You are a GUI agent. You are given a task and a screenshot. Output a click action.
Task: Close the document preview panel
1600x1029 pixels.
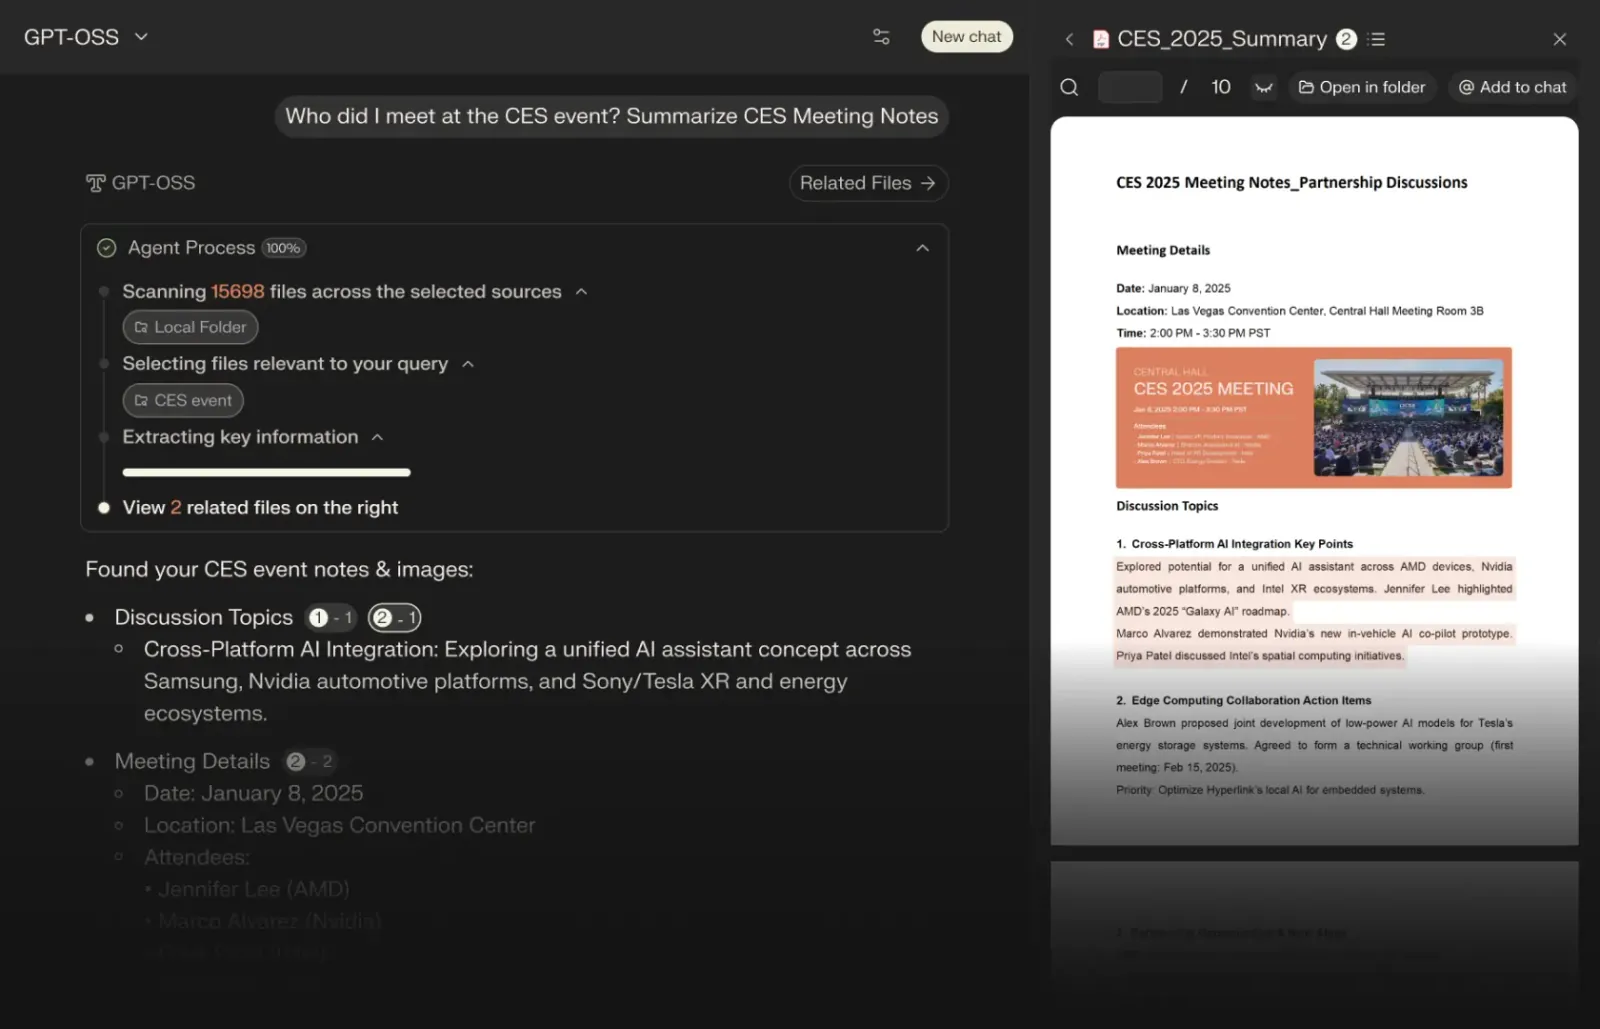pos(1559,39)
